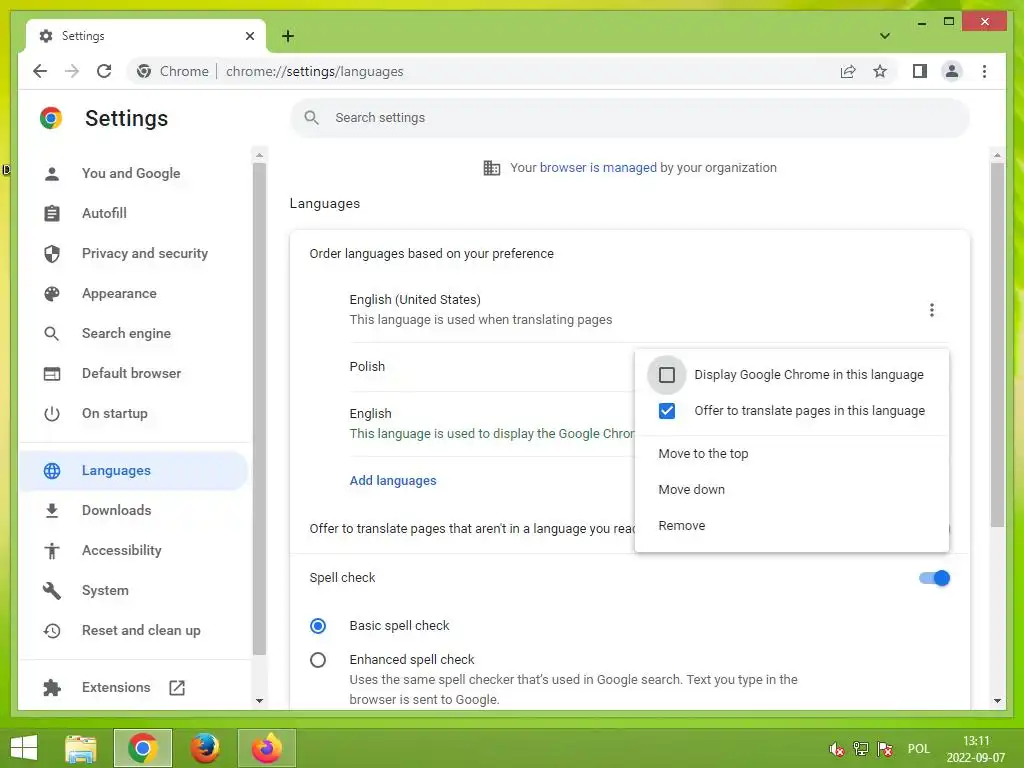This screenshot has width=1024, height=768.
Task: Click the network tray icon
Action: tap(861, 749)
